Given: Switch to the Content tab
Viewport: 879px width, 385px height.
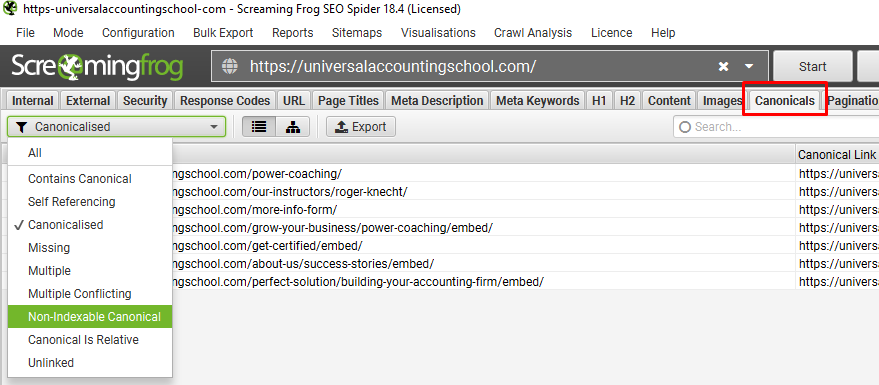Looking at the screenshot, I should click(x=669, y=100).
